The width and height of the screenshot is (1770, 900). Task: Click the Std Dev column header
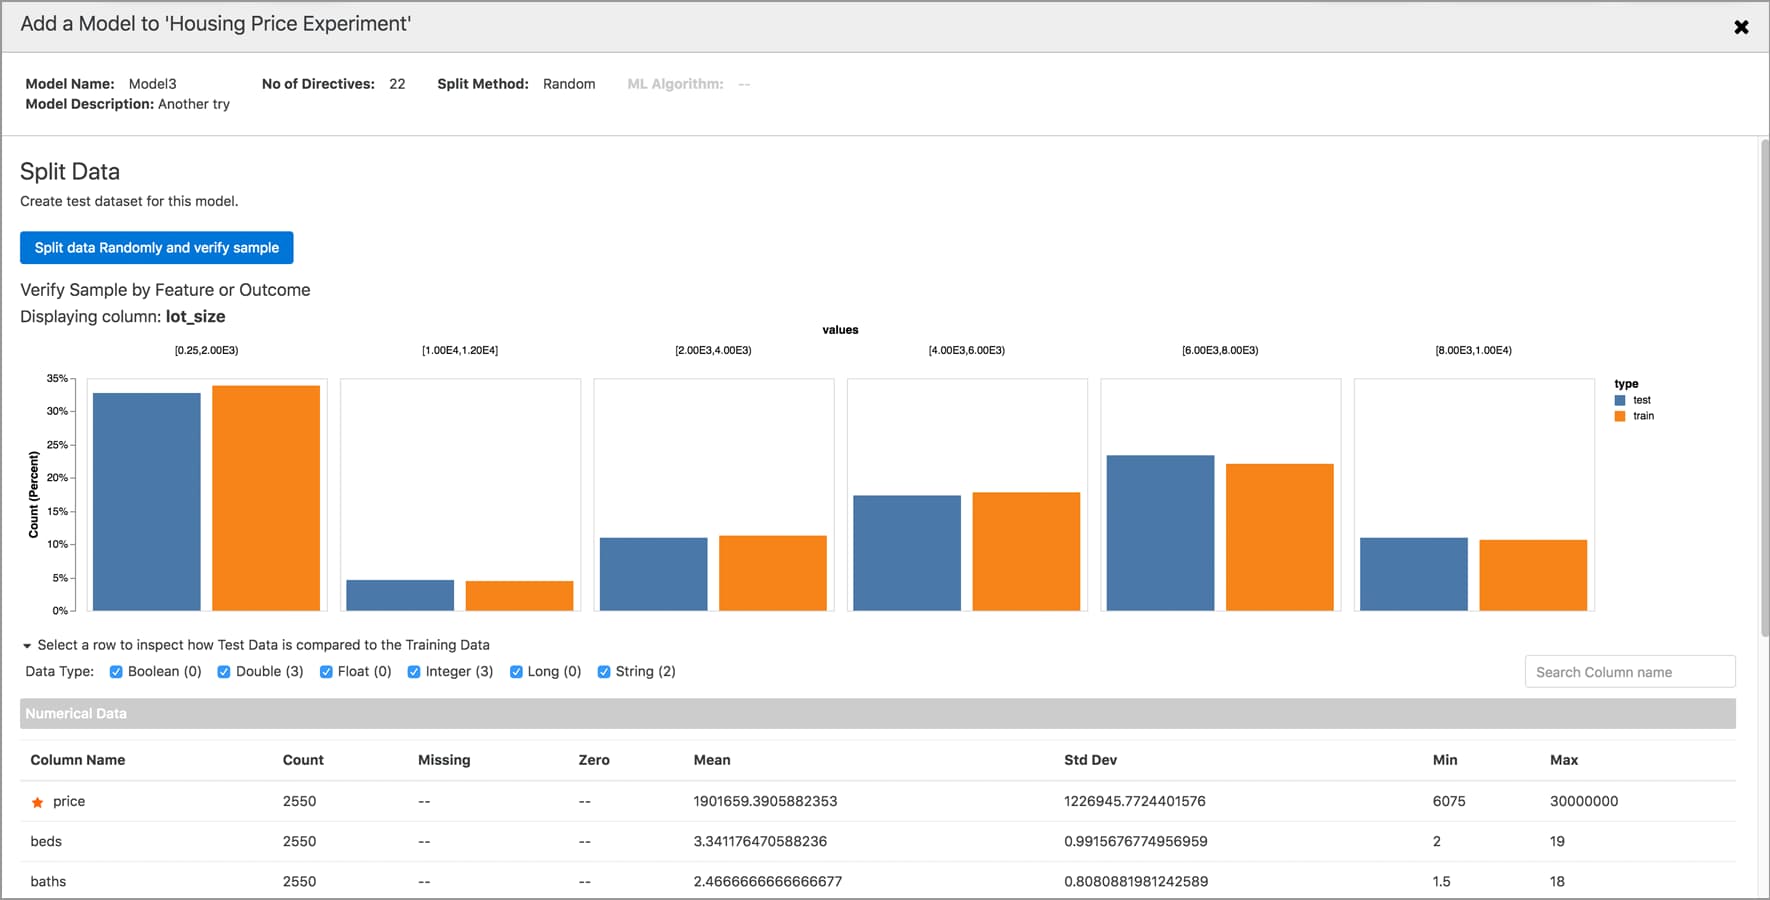tap(1090, 760)
